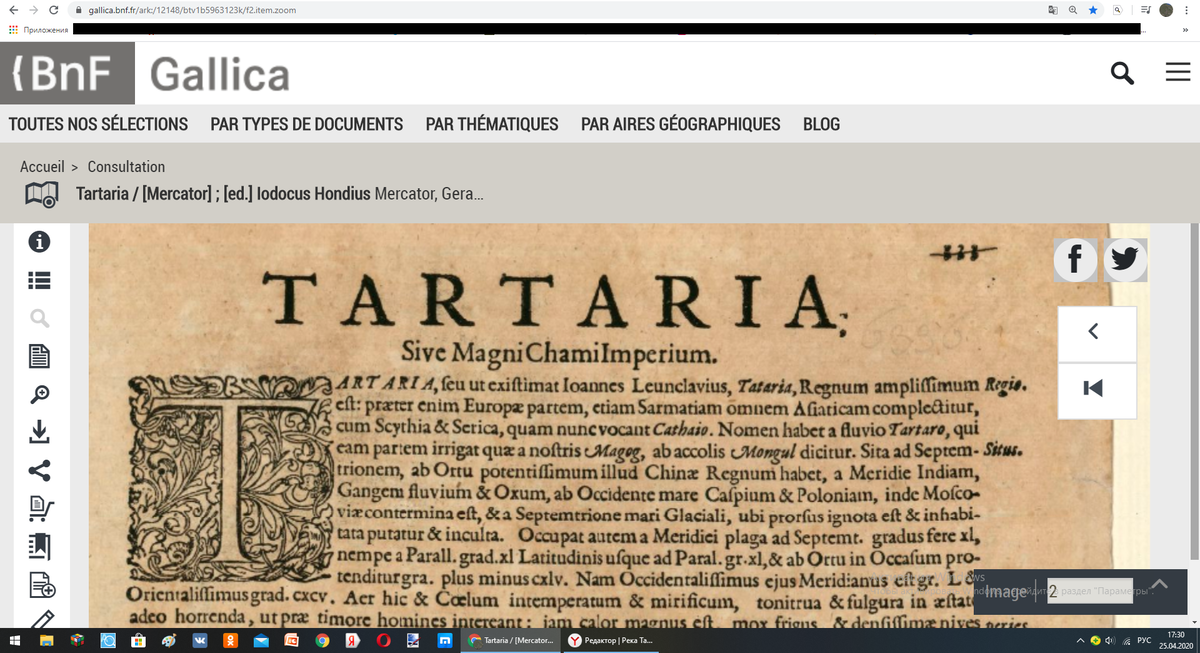The height and width of the screenshot is (653, 1200).
Task: Click the page-with-plus sidebar icon
Action: pos(41,585)
